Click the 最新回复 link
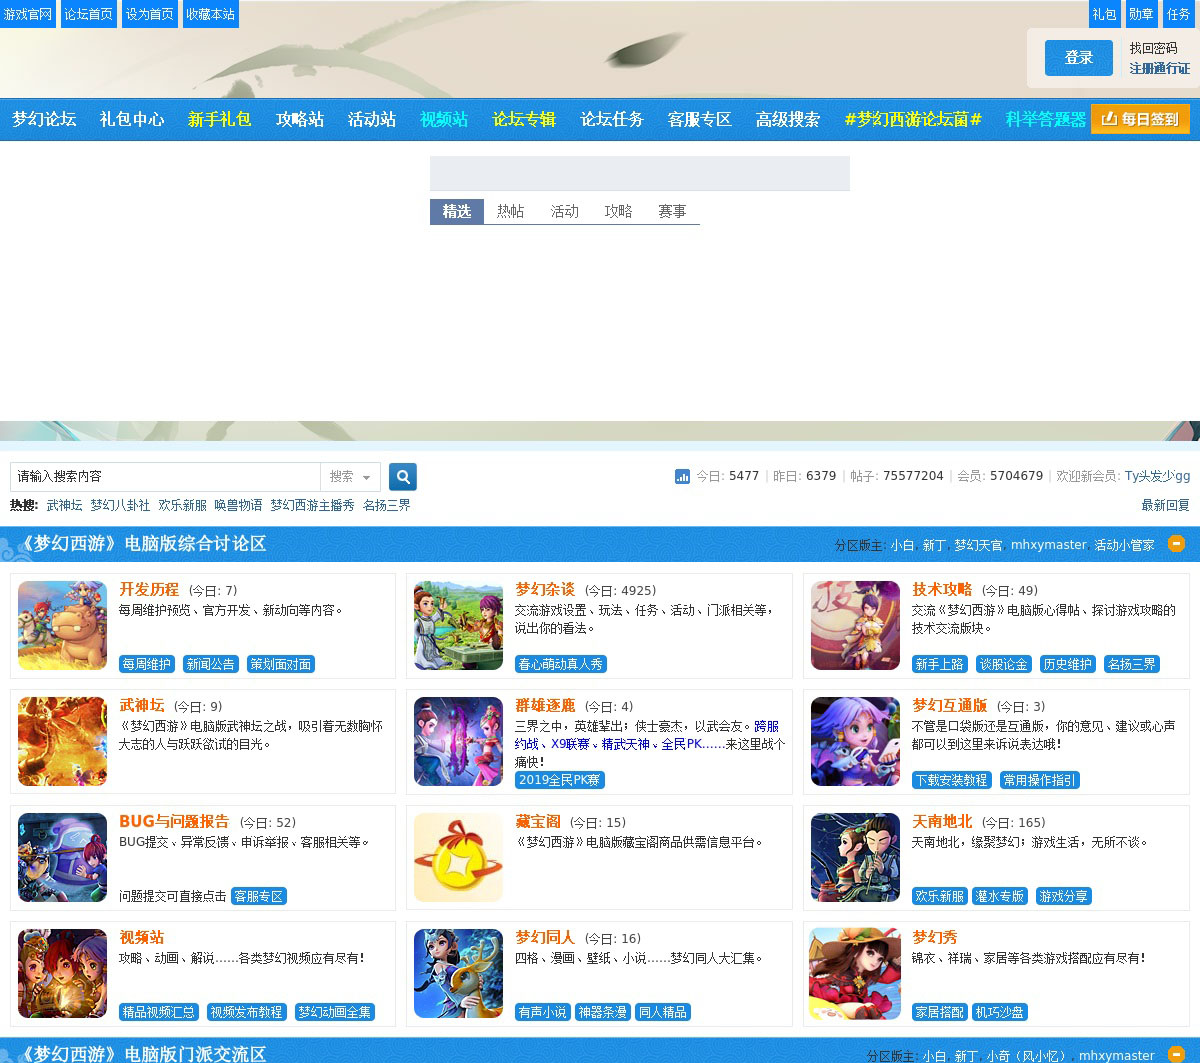Image resolution: width=1200 pixels, height=1063 pixels. pyautogui.click(x=1165, y=505)
